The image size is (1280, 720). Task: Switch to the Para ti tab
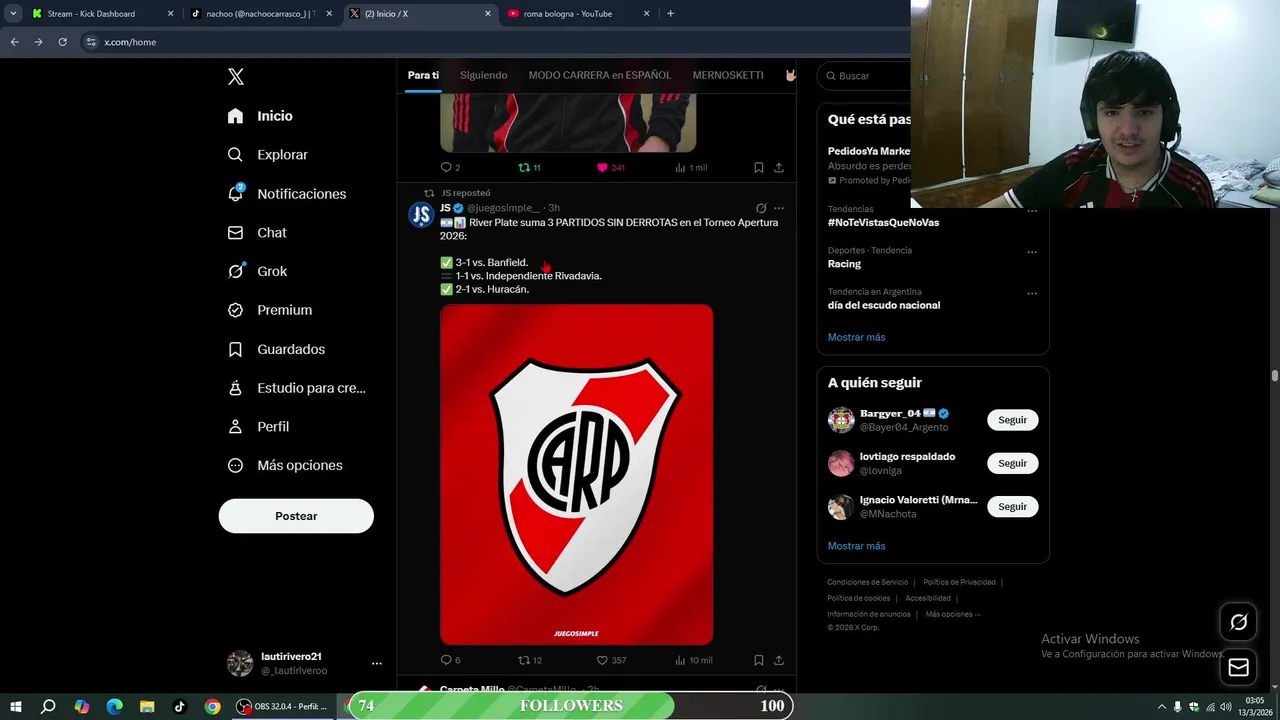click(x=423, y=75)
